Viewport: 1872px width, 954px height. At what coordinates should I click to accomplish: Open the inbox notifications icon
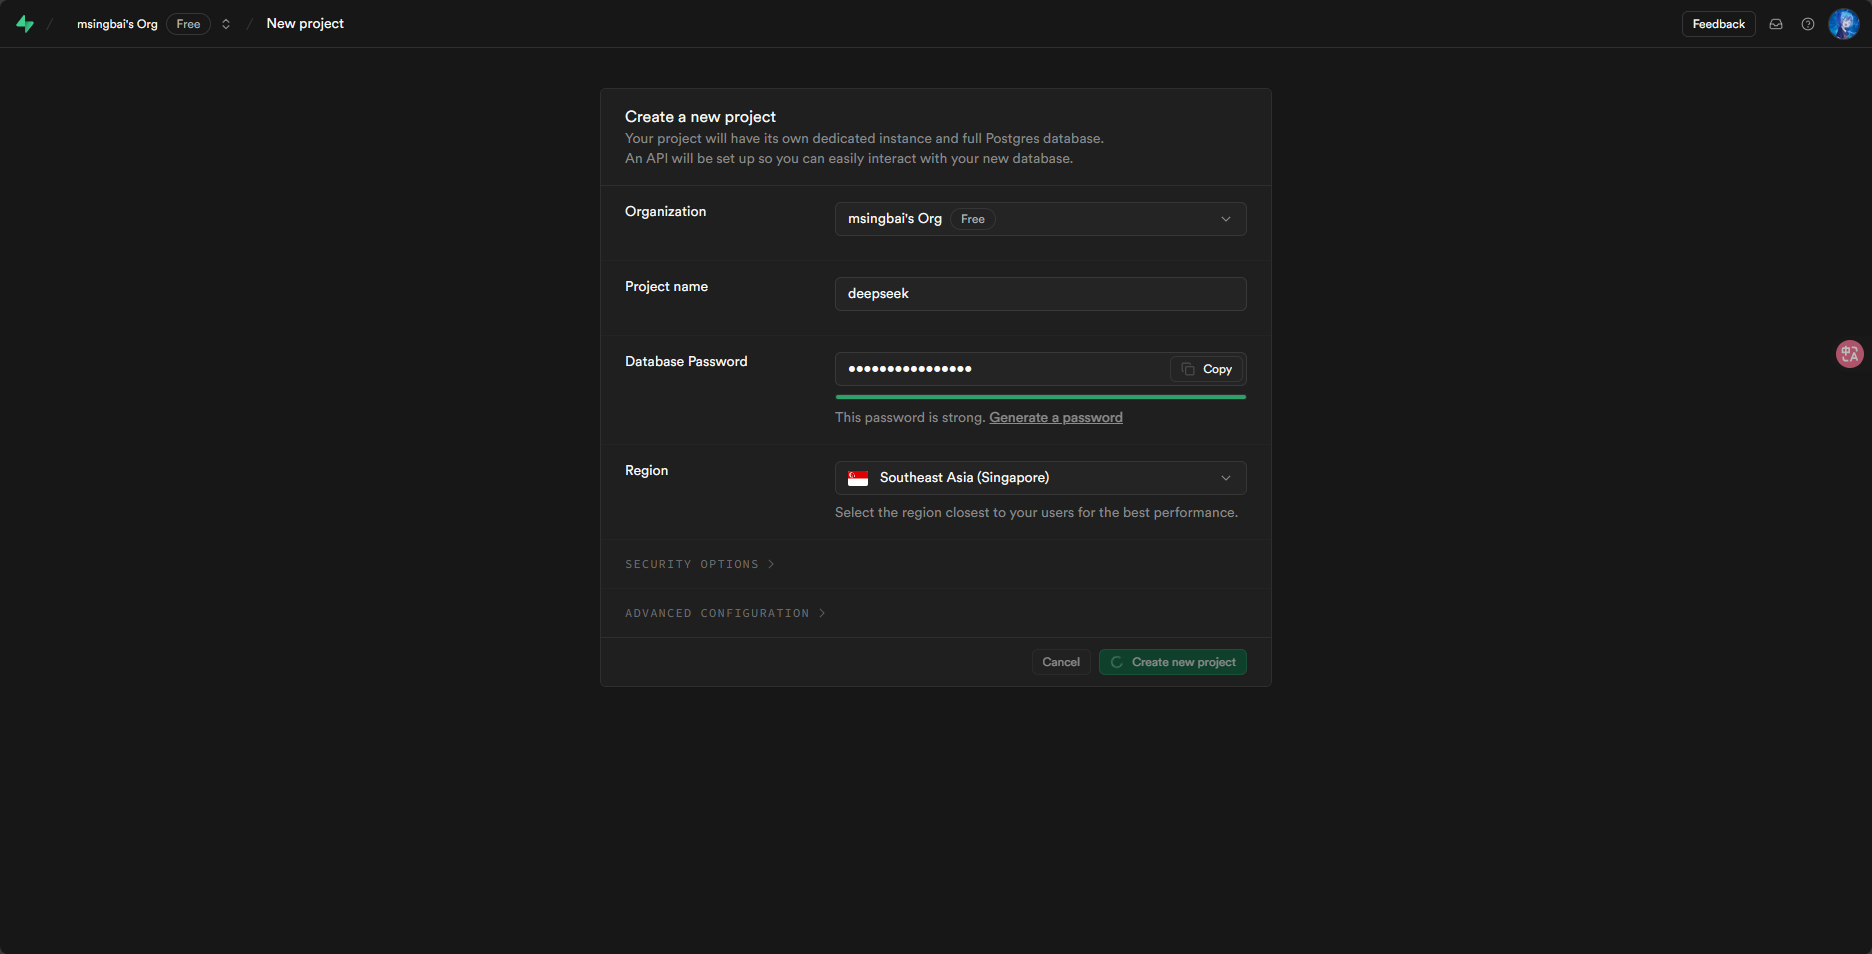click(x=1776, y=24)
